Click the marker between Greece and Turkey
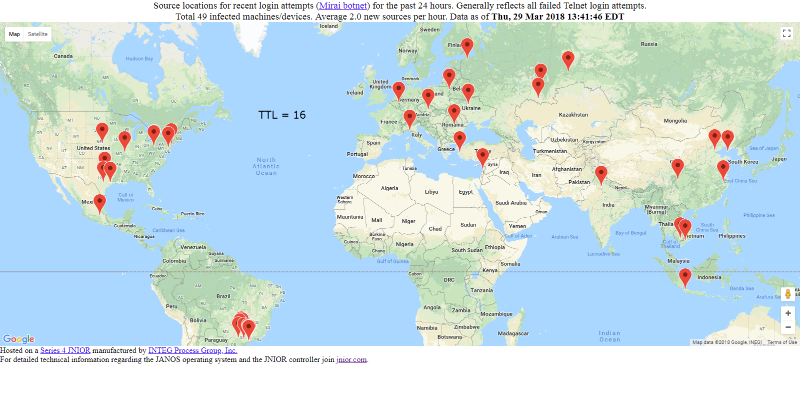 460,141
